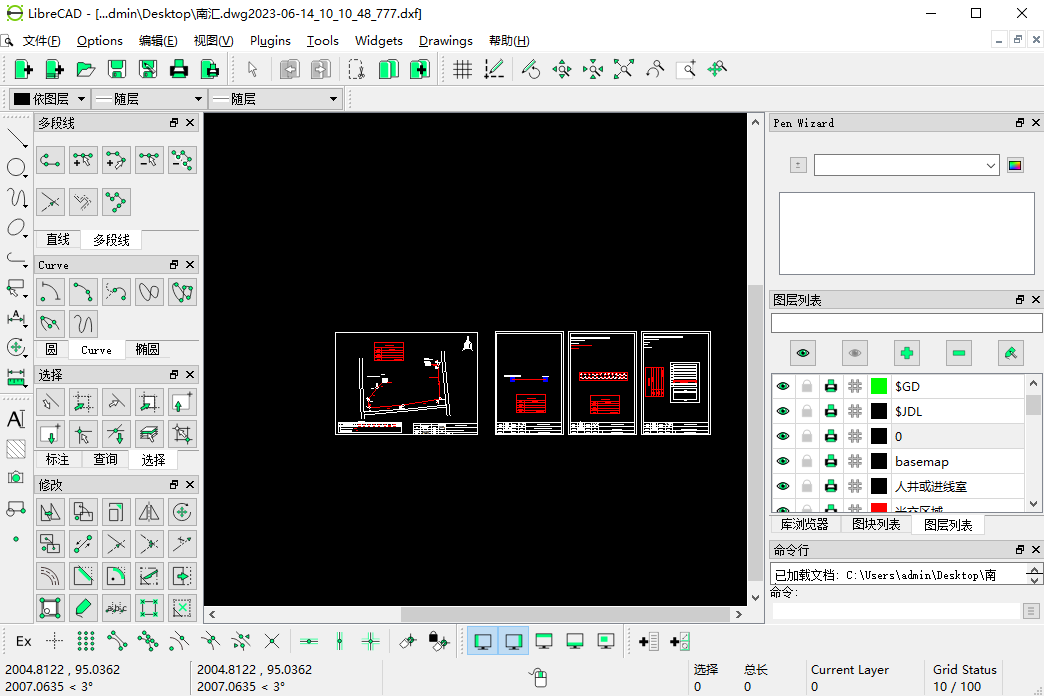The image size is (1044, 696).
Task: Toggle visibility of the $GD layer
Action: 783,386
